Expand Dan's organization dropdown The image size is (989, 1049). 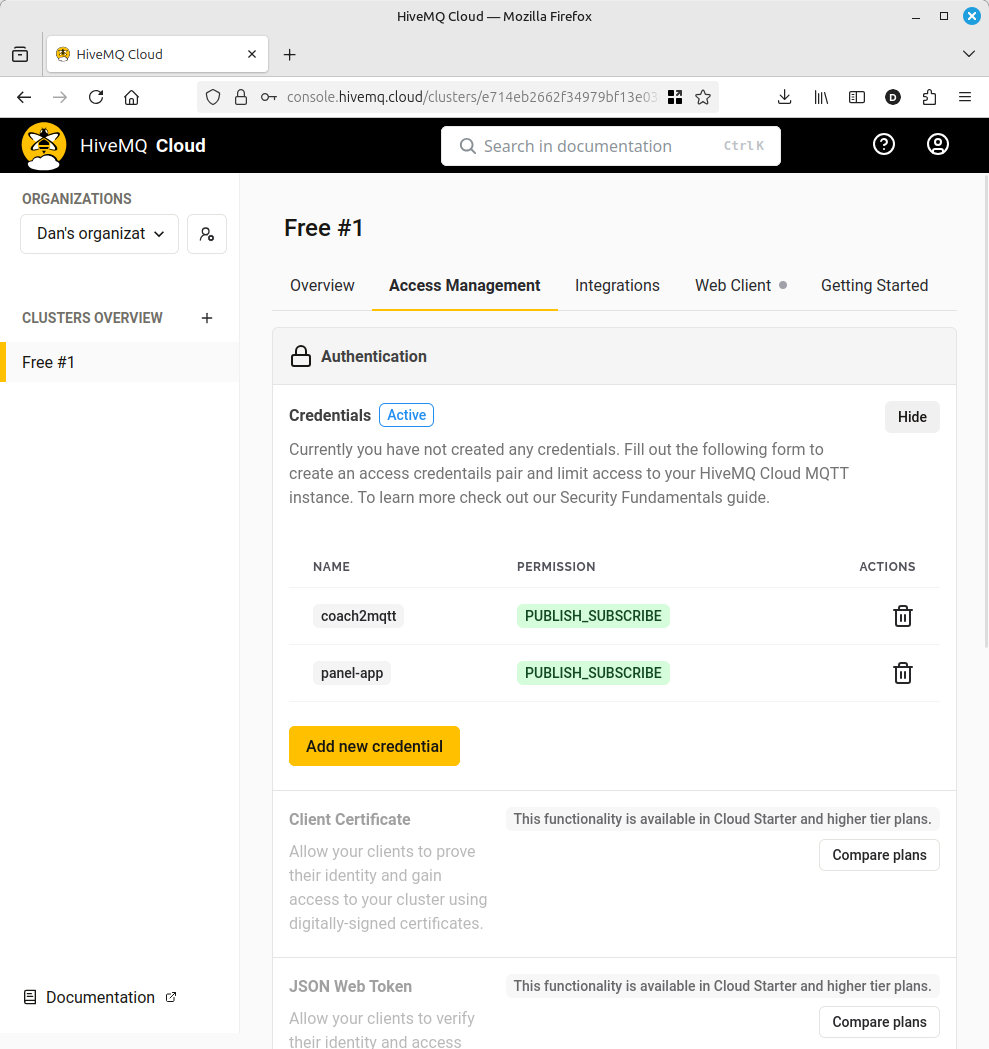point(99,234)
